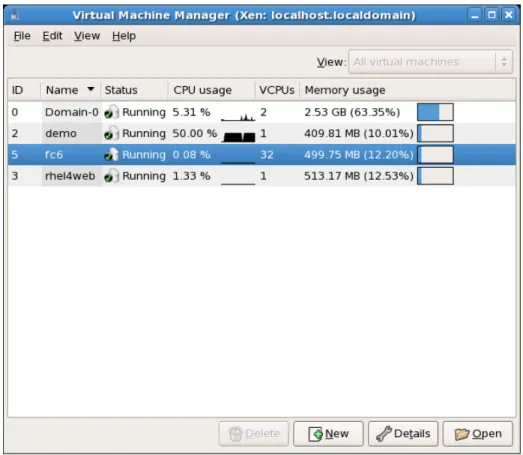Click the VCPUs value 2 for Domain-0
The image size is (523, 455).
[264, 112]
